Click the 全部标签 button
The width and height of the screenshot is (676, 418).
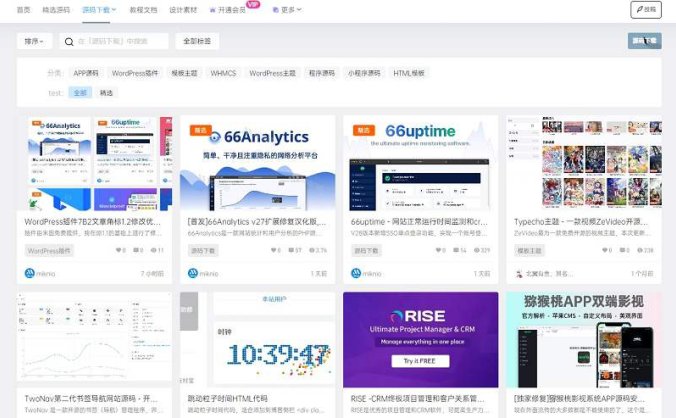click(x=196, y=42)
